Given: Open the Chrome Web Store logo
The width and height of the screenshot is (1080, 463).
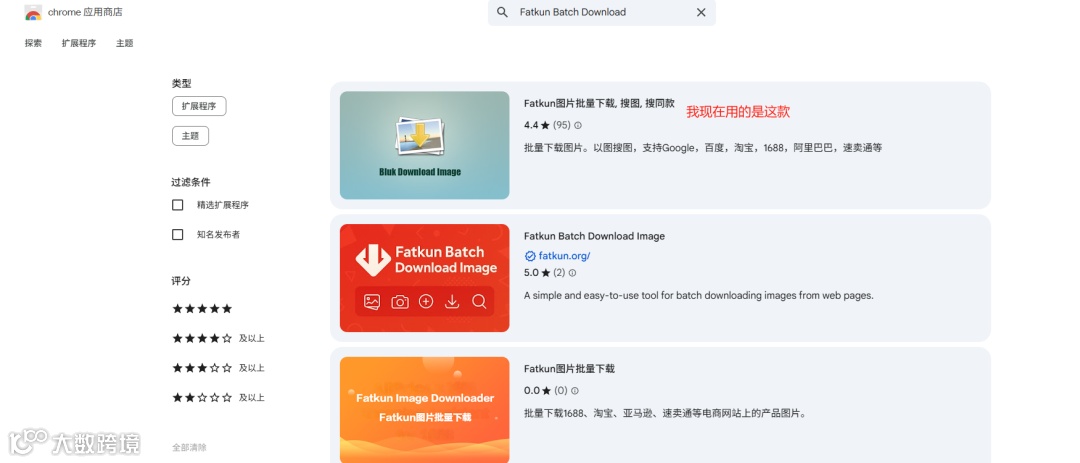Looking at the screenshot, I should (33, 13).
